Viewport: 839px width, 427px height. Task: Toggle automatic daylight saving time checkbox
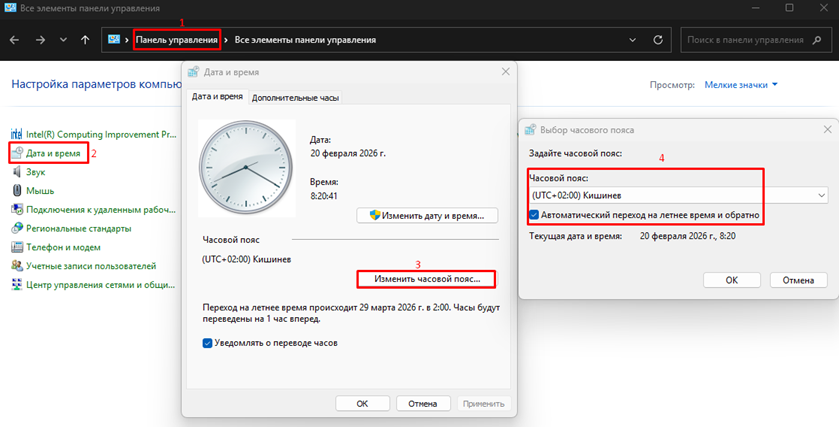[535, 215]
